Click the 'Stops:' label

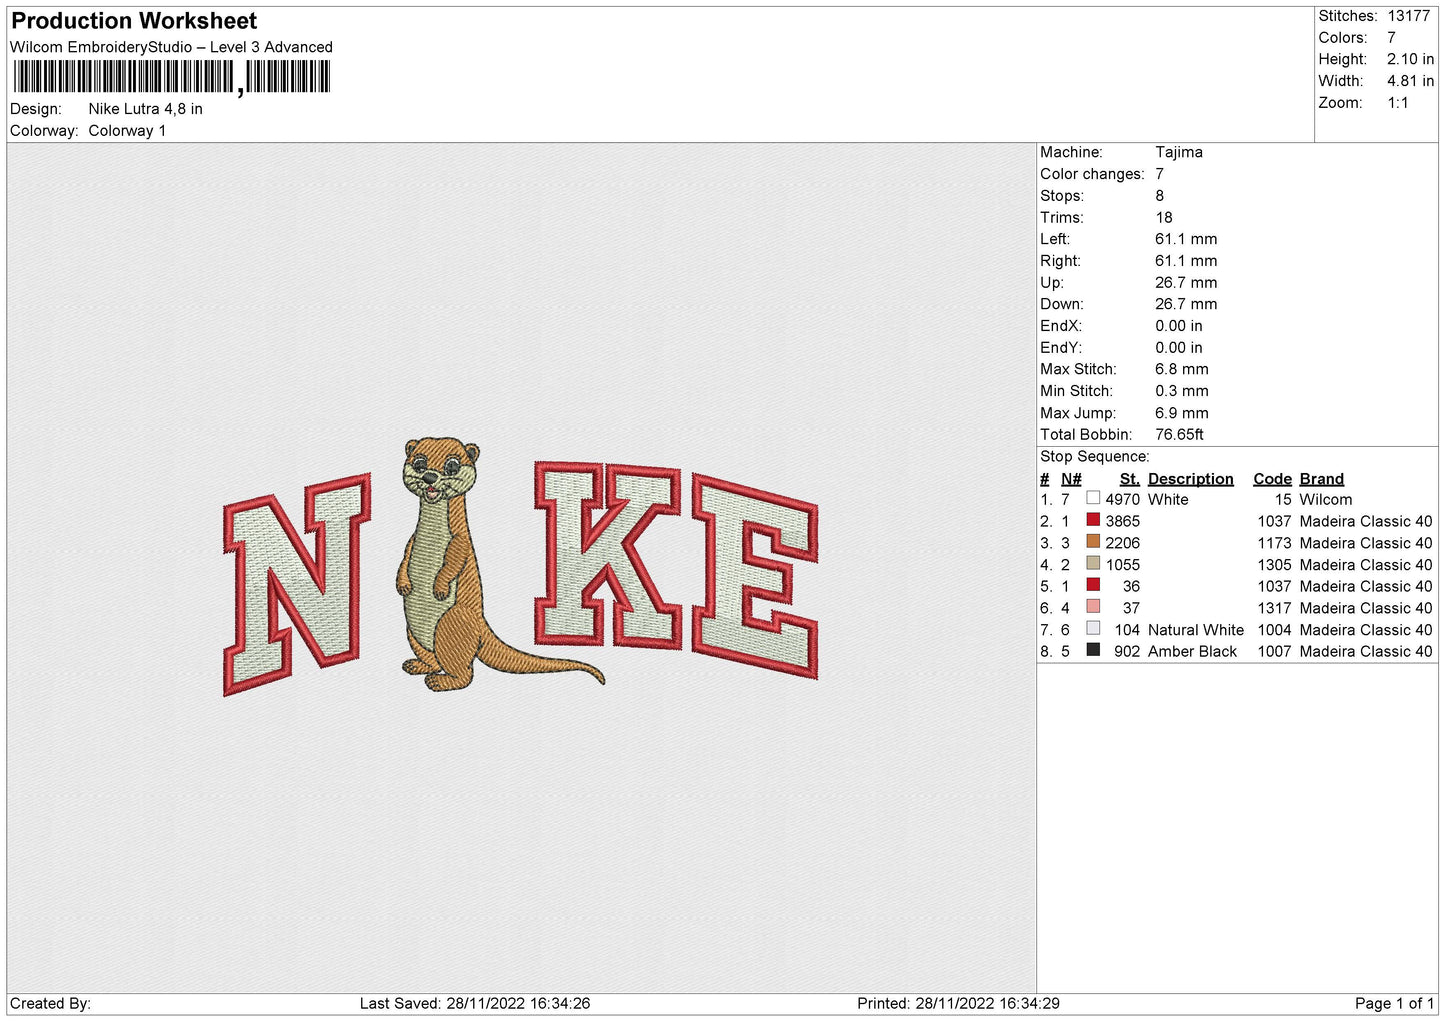point(1062,196)
